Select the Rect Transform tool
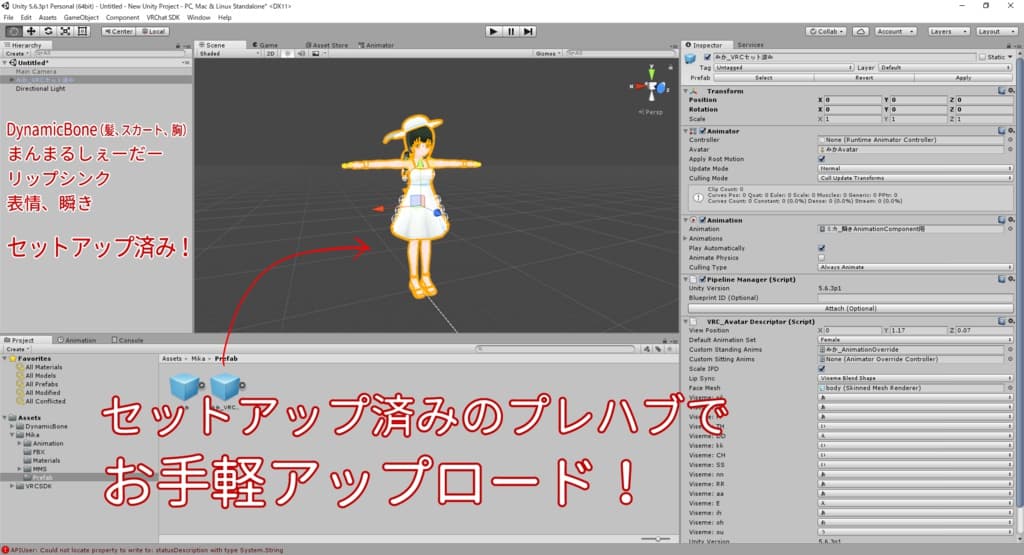The height and width of the screenshot is (555, 1024). click(x=83, y=31)
